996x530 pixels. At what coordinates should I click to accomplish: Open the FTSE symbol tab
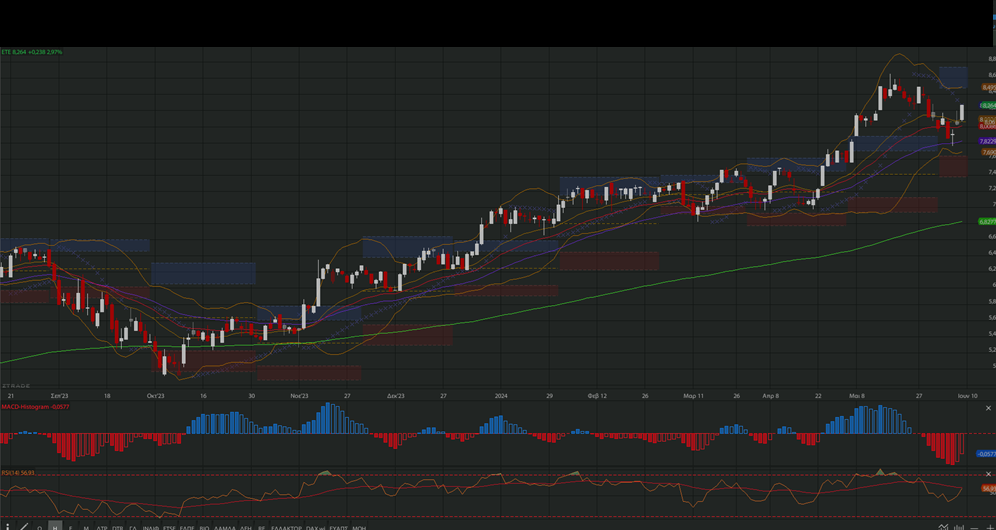point(169,527)
